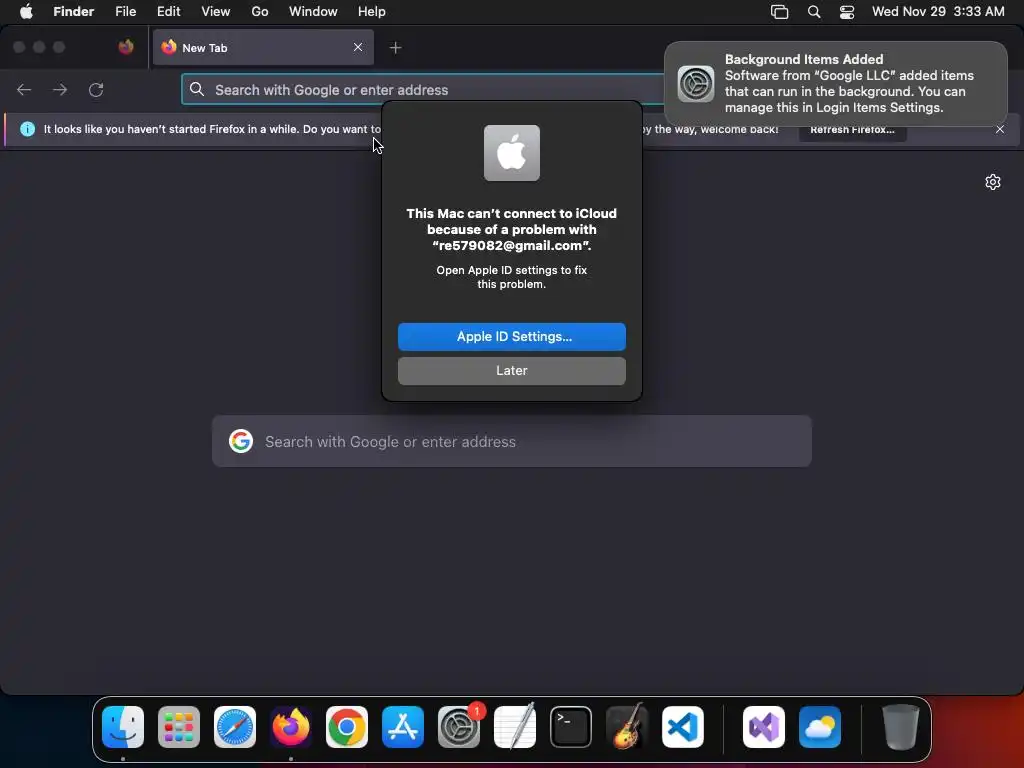This screenshot has width=1024, height=768.
Task: Open Spotlight search in the menu bar
Action: click(814, 12)
